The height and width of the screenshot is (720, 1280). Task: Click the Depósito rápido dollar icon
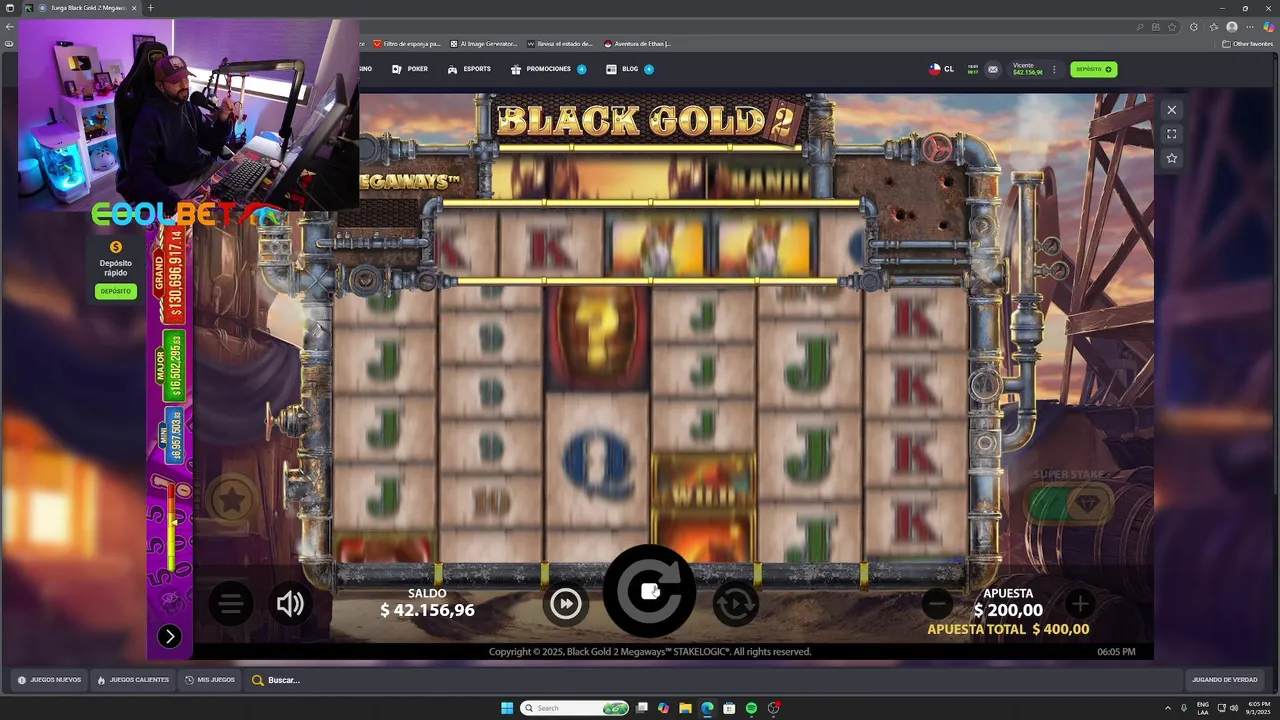pos(115,247)
